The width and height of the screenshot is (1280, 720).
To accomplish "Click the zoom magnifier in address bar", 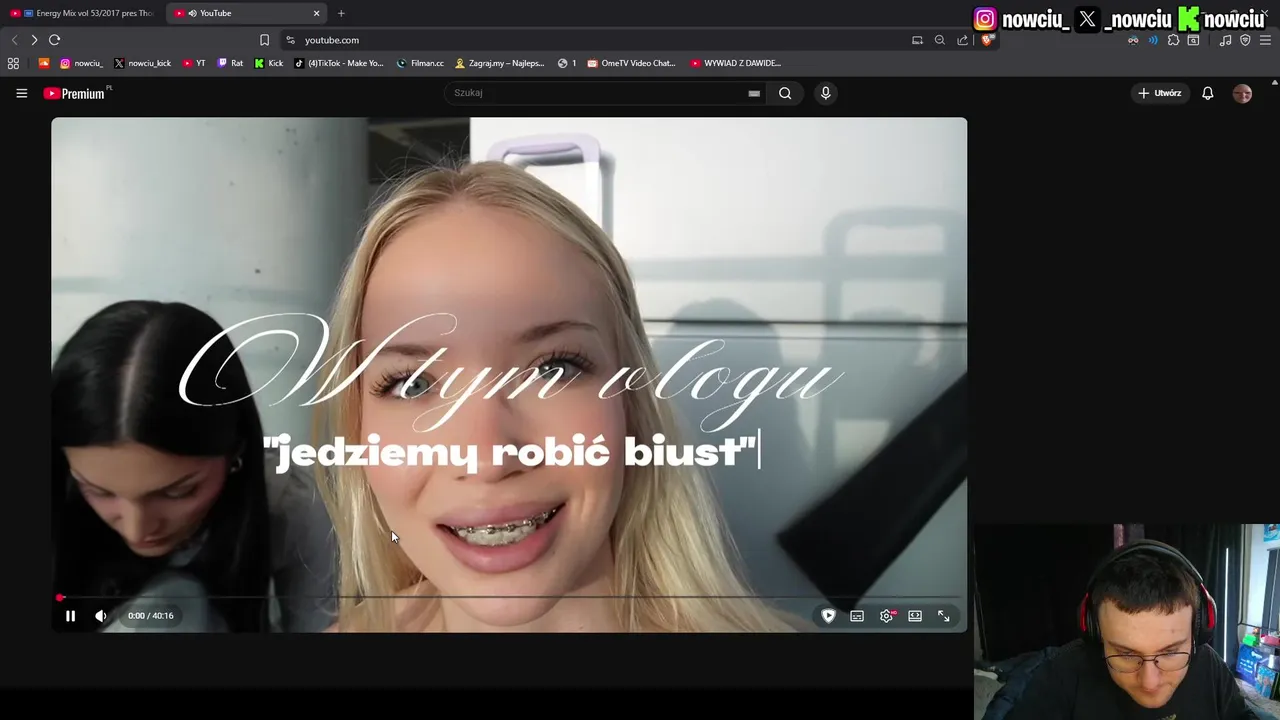I will click(940, 40).
